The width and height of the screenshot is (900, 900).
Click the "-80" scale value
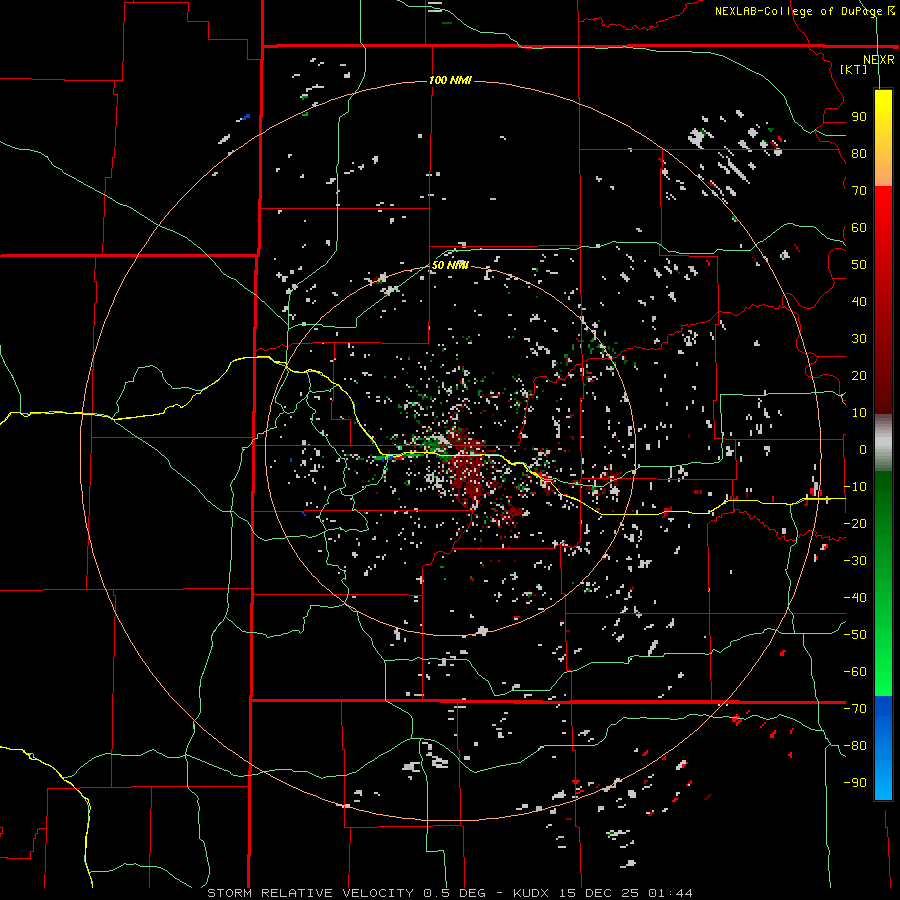pyautogui.click(x=855, y=746)
